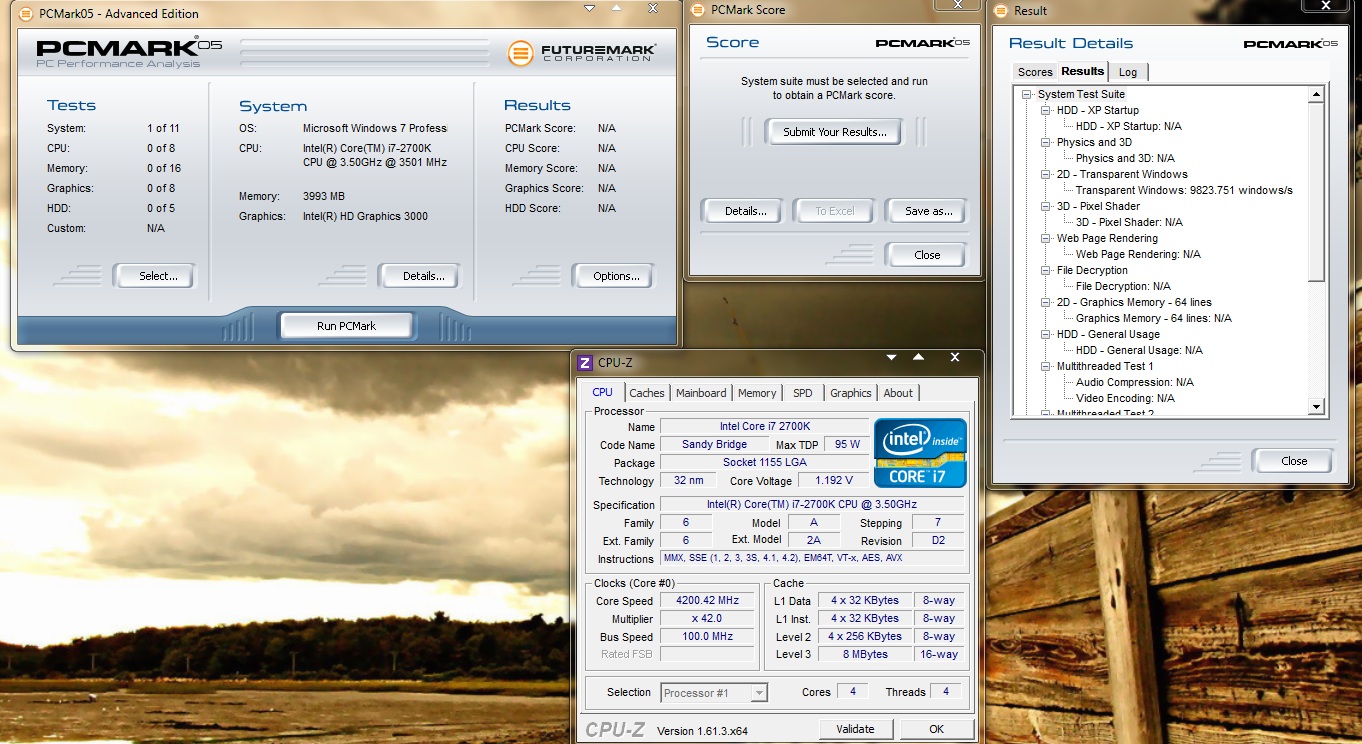This screenshot has height=744, width=1362.
Task: Switch to the Graphics tab in CPU-Z
Action: point(851,393)
